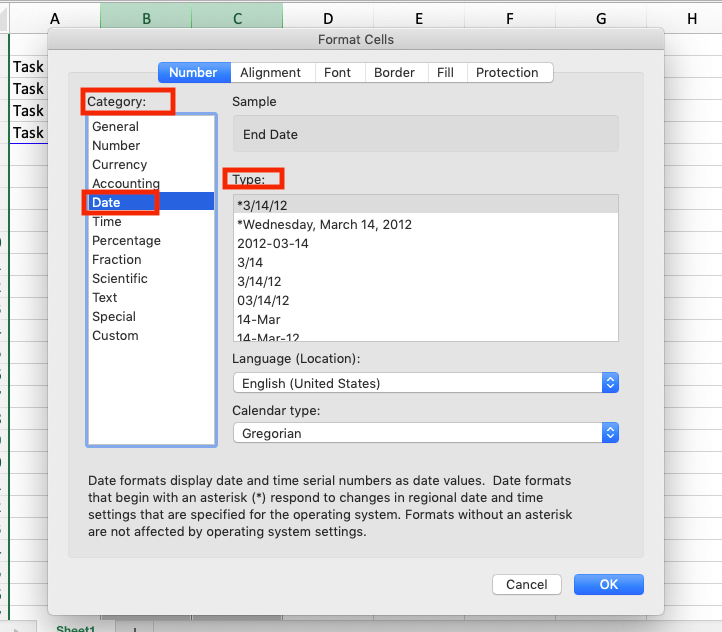Viewport: 722px width, 632px height.
Task: Select the Scientific category
Action: pos(151,278)
